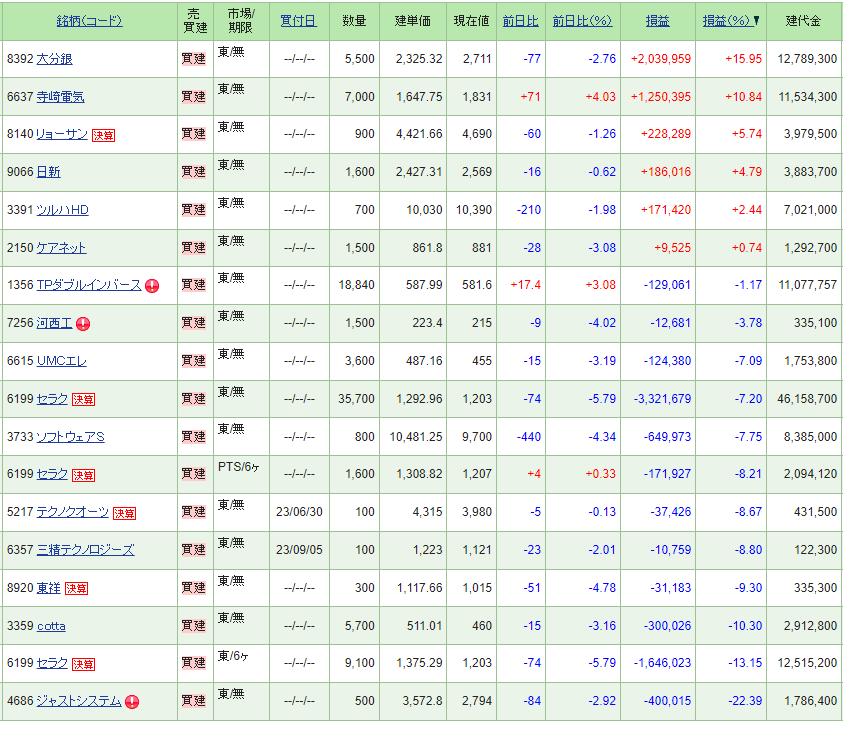Select the day change +17.4
The image size is (843, 729).
tap(525, 285)
